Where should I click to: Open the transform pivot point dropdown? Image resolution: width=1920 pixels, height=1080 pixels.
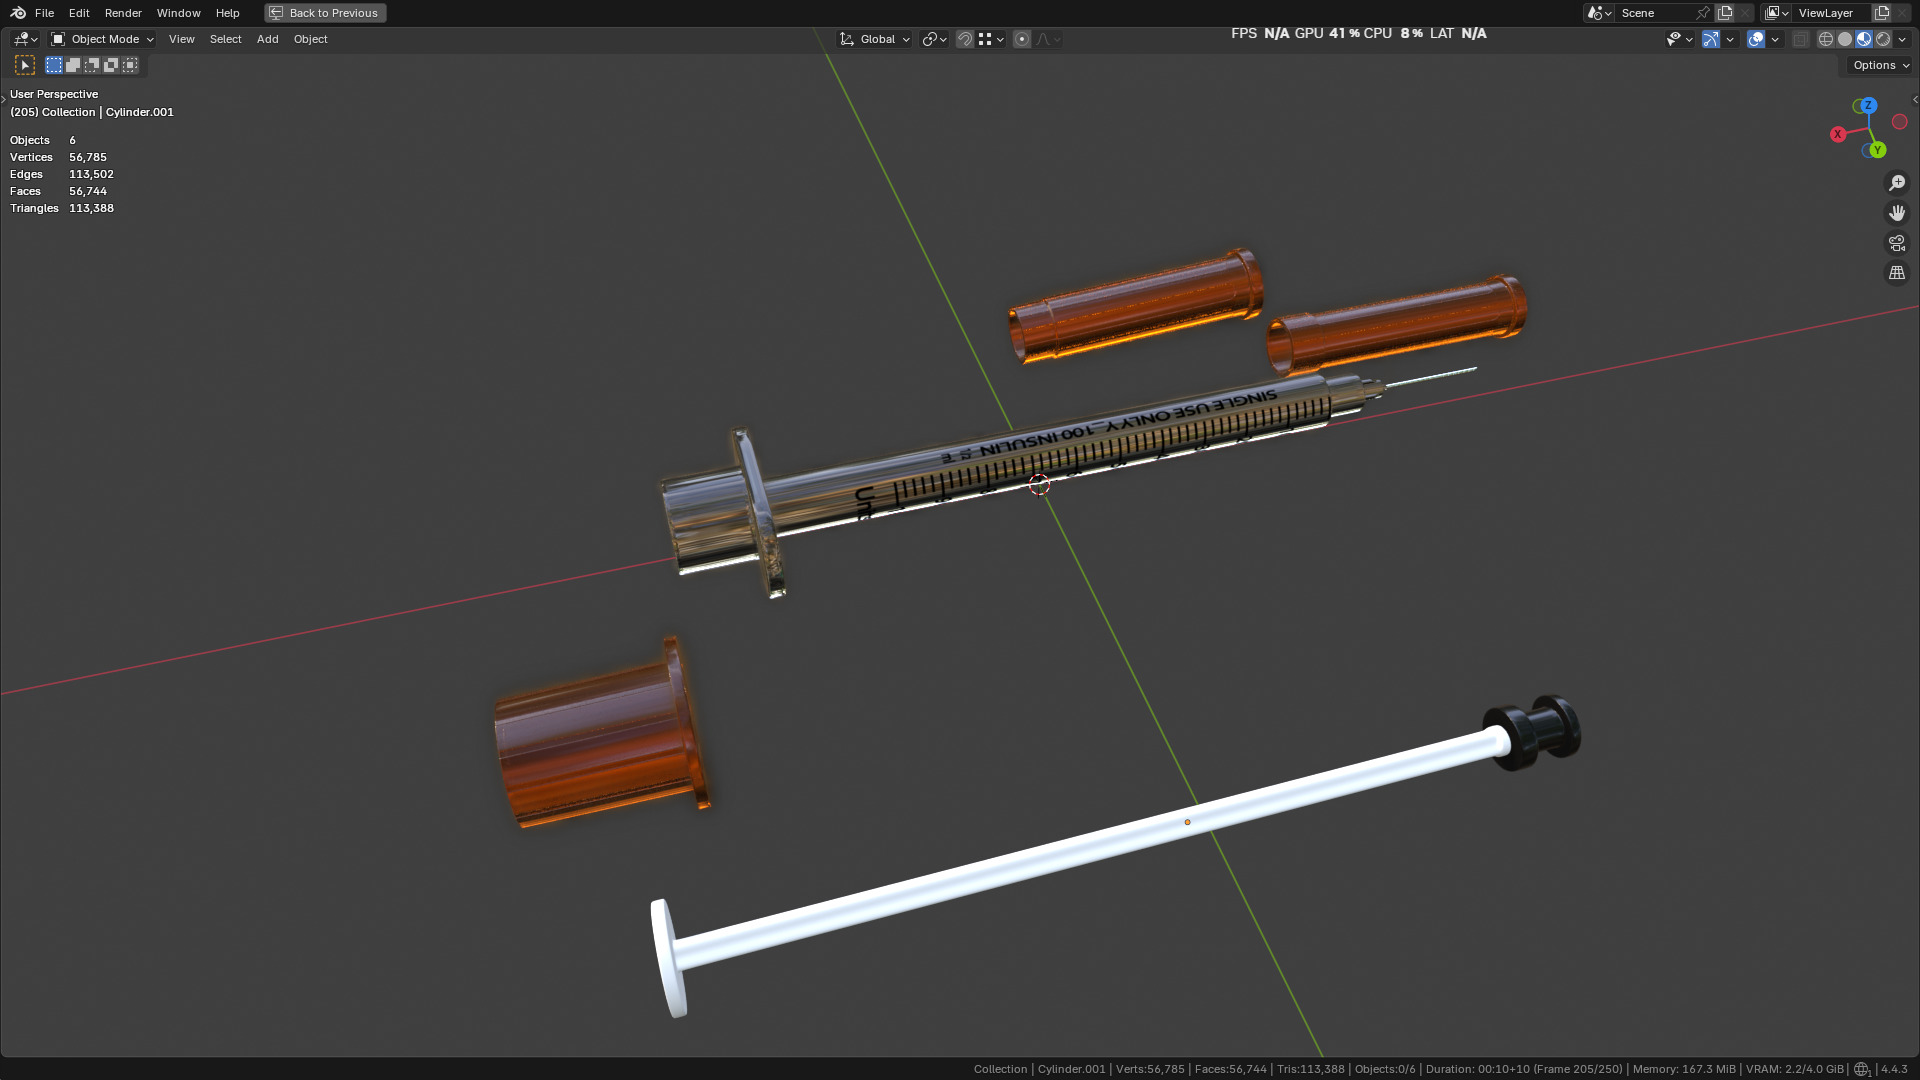(934, 39)
